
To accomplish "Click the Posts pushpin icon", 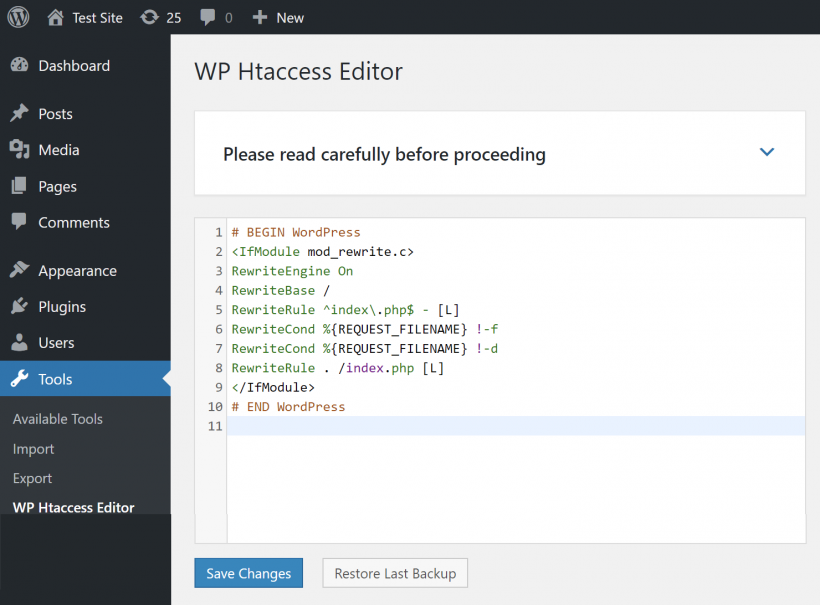I will [x=21, y=113].
